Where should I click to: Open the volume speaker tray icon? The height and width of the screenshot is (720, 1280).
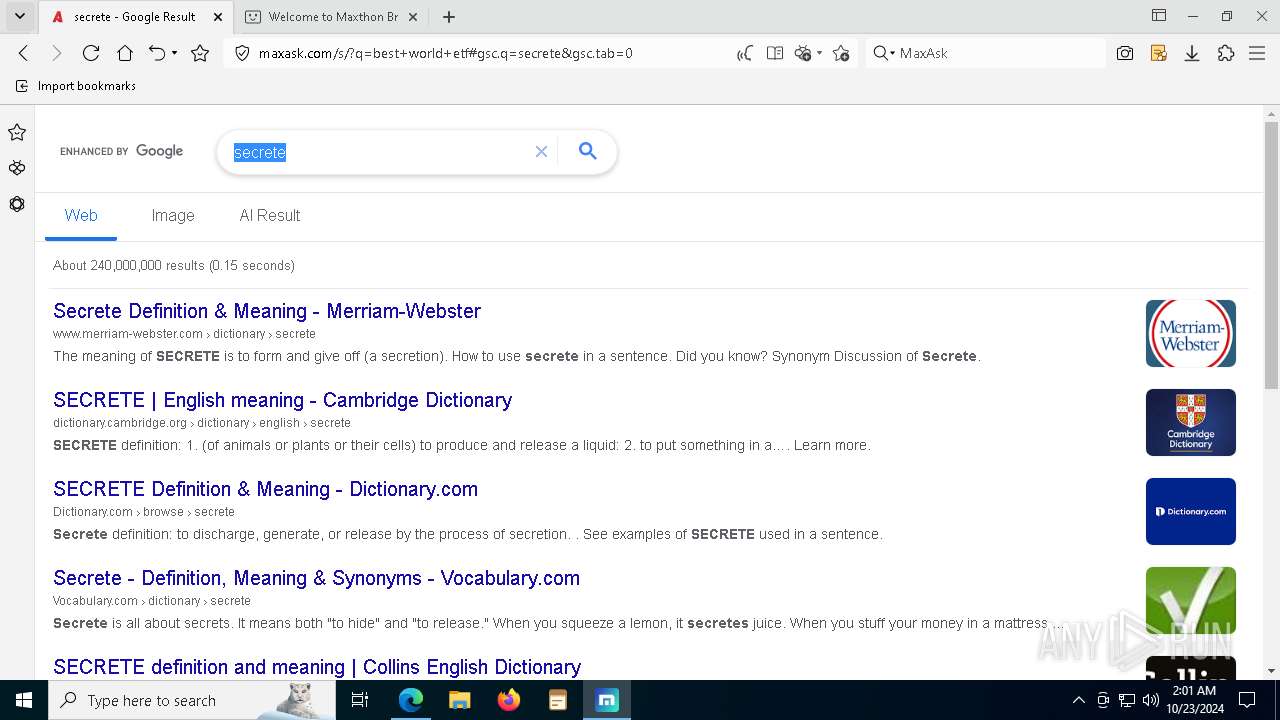1150,700
